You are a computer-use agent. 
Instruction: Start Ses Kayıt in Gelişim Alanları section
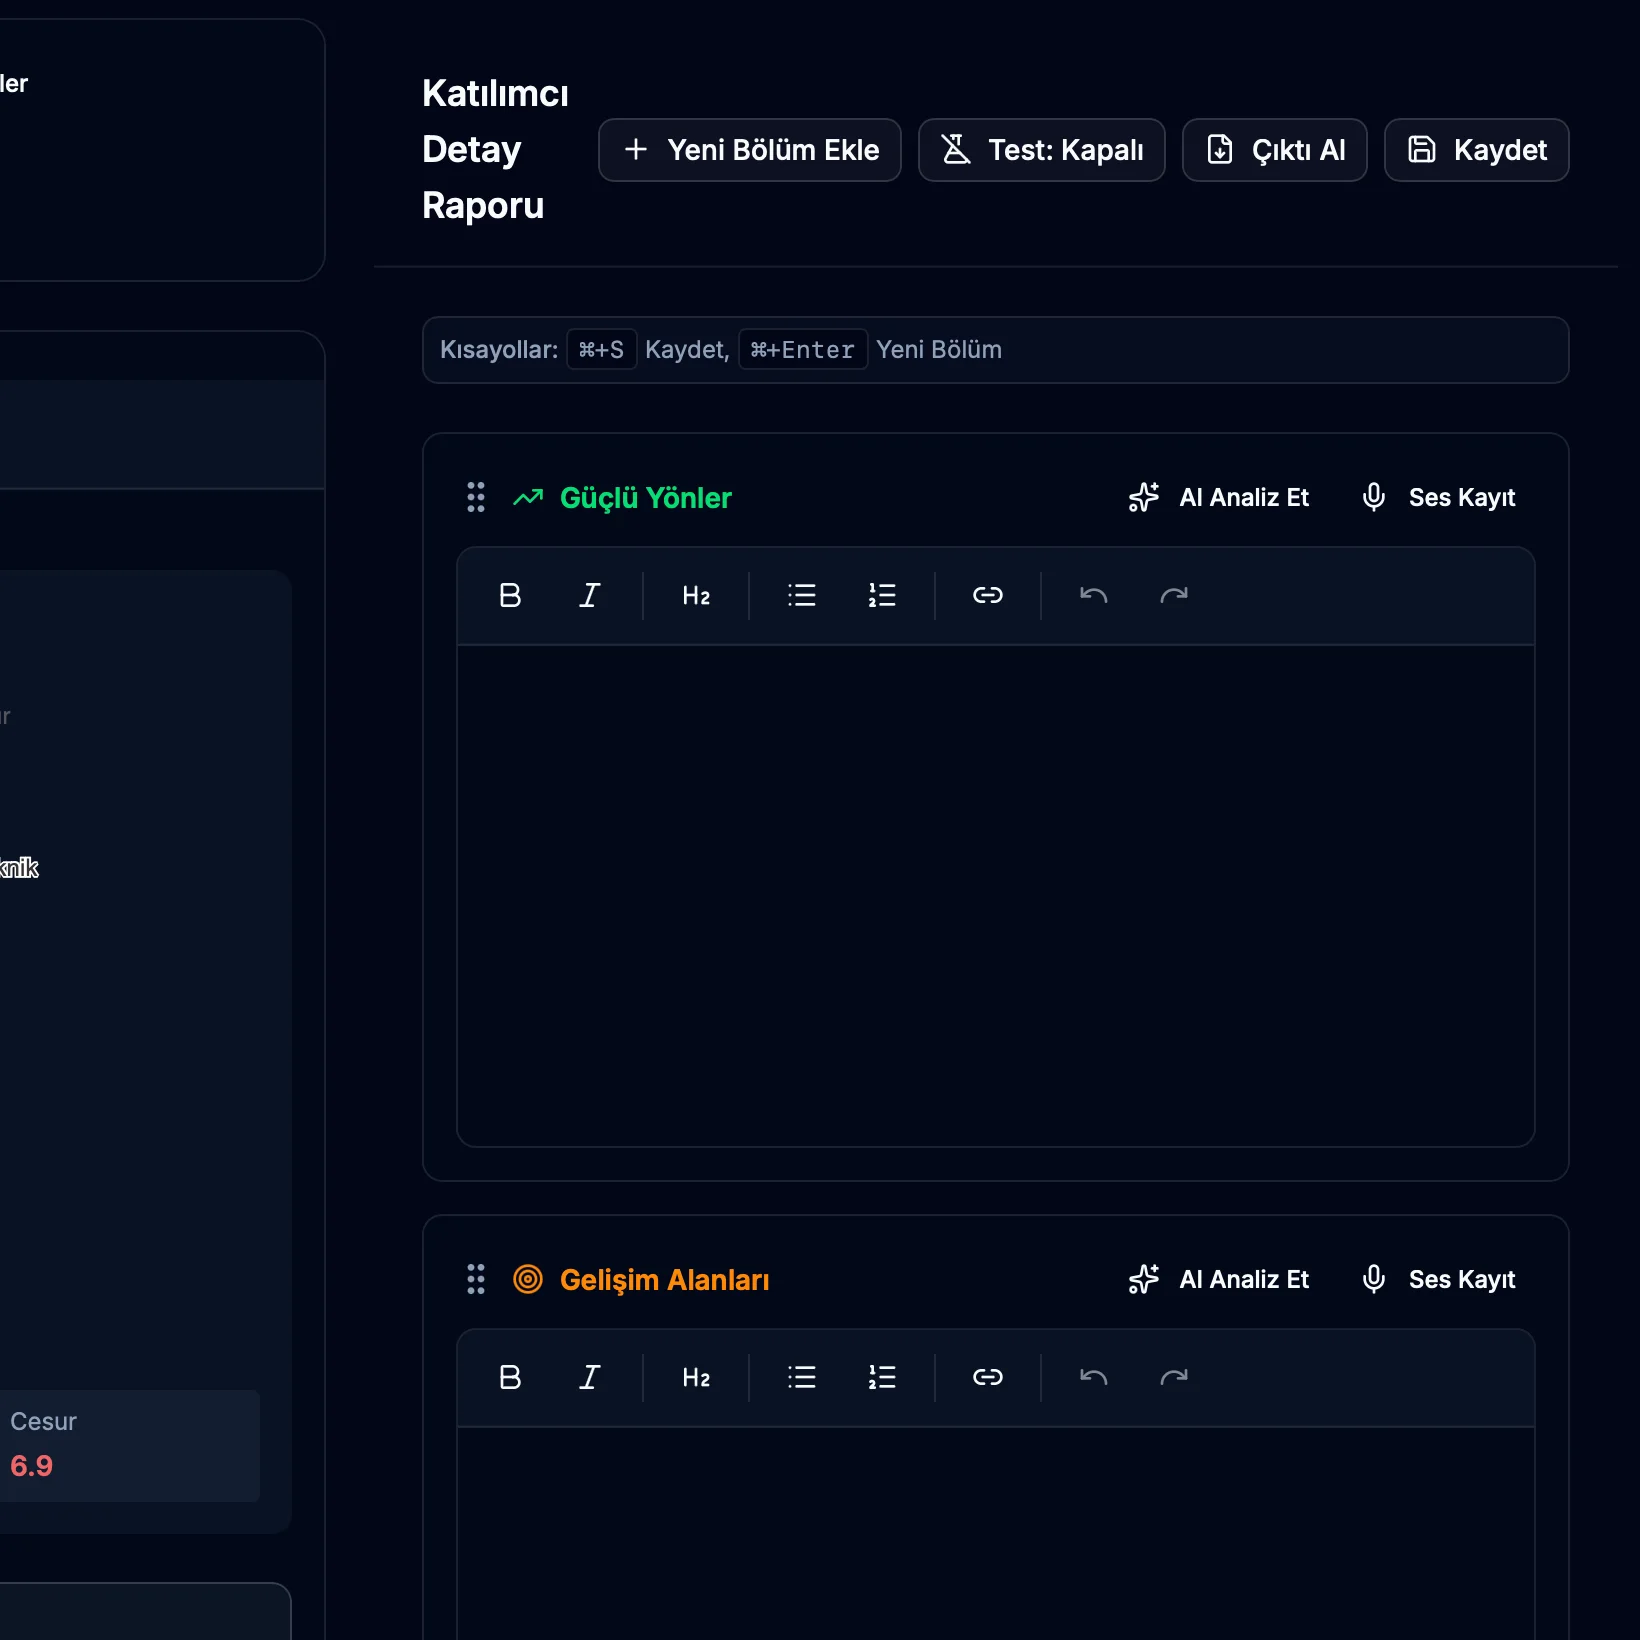point(1438,1279)
